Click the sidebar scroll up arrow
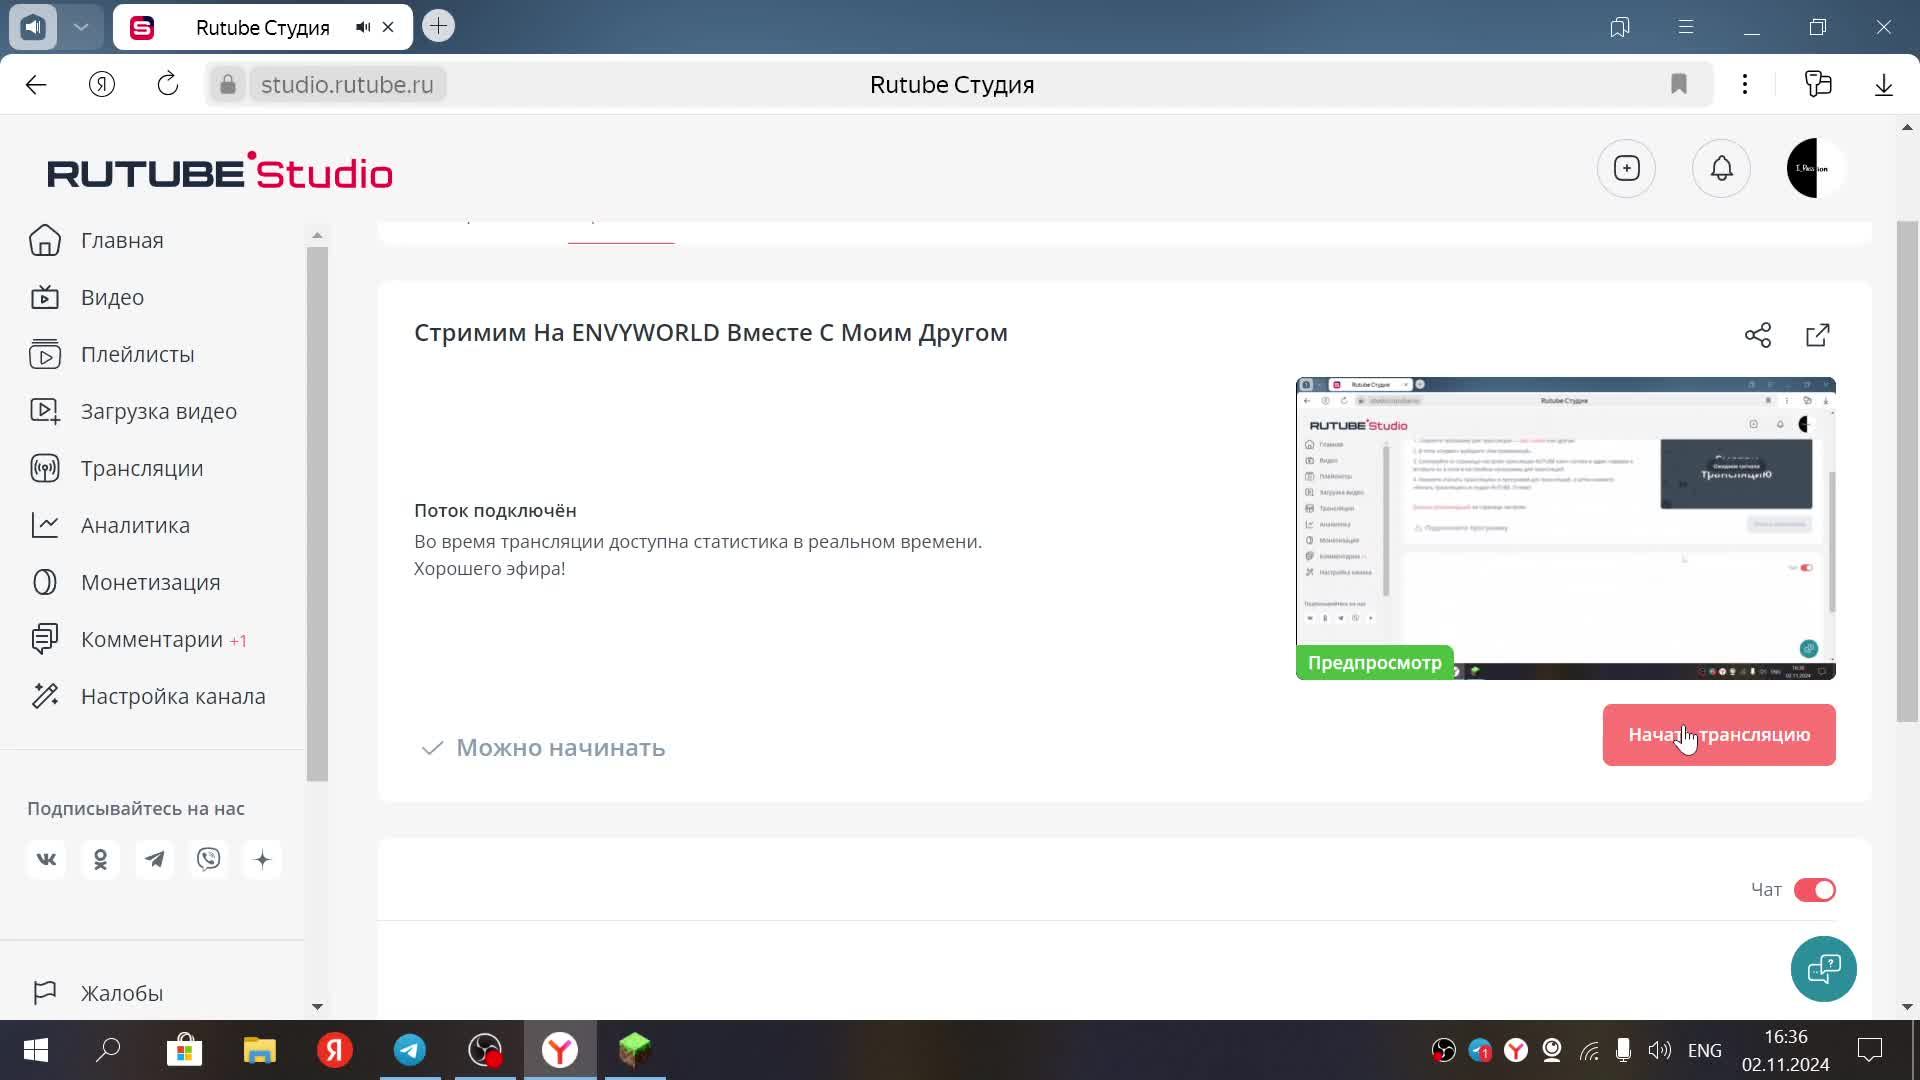The height and width of the screenshot is (1080, 1920). (317, 236)
